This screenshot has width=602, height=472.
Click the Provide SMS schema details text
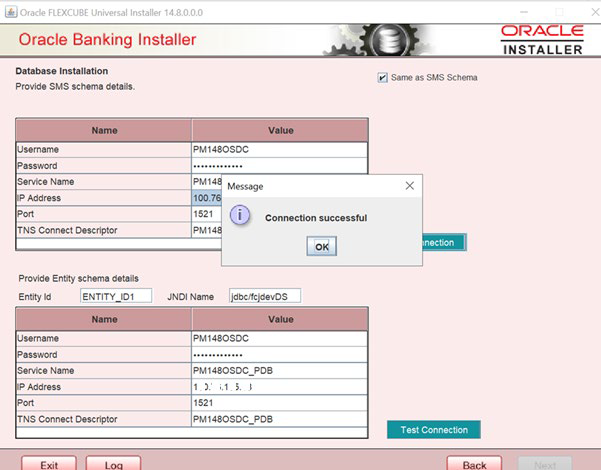point(75,86)
